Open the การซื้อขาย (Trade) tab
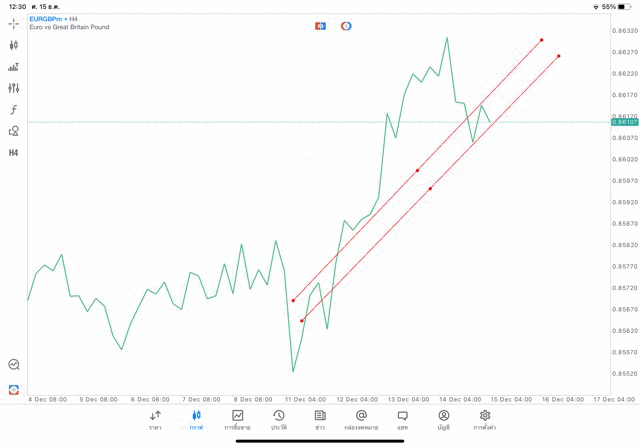640x447 pixels. [237, 420]
